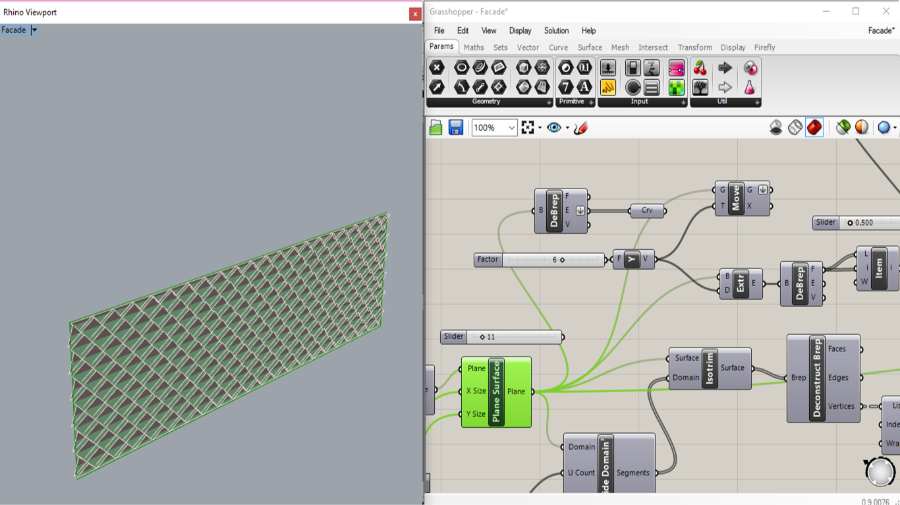Add the Integer parameter with 7 icon
The image size is (900, 505).
[566, 87]
